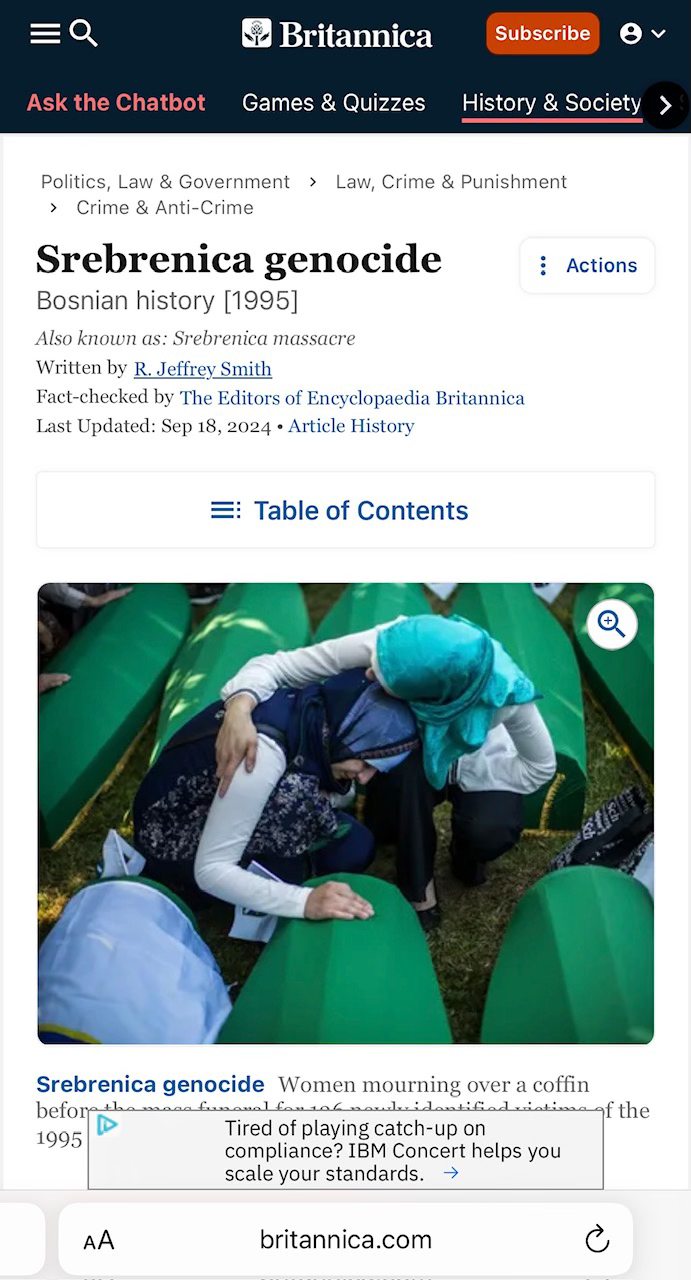691x1280 pixels.
Task: Open the hamburger menu icon
Action: pos(45,34)
